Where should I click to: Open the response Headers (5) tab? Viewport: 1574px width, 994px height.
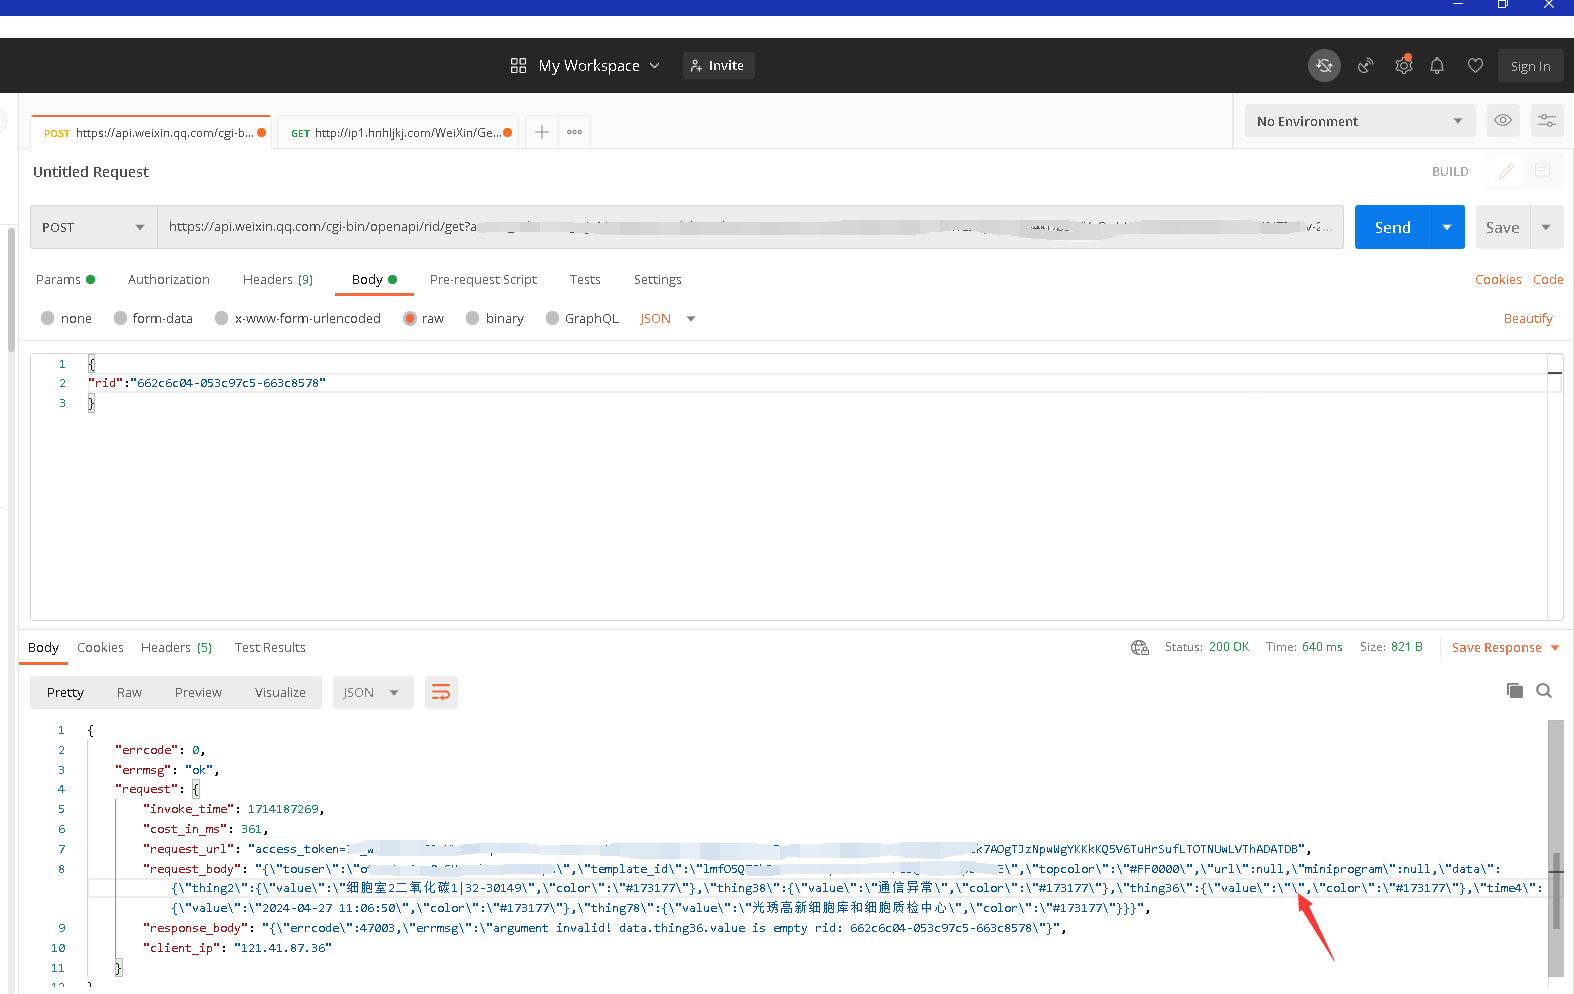tap(176, 647)
